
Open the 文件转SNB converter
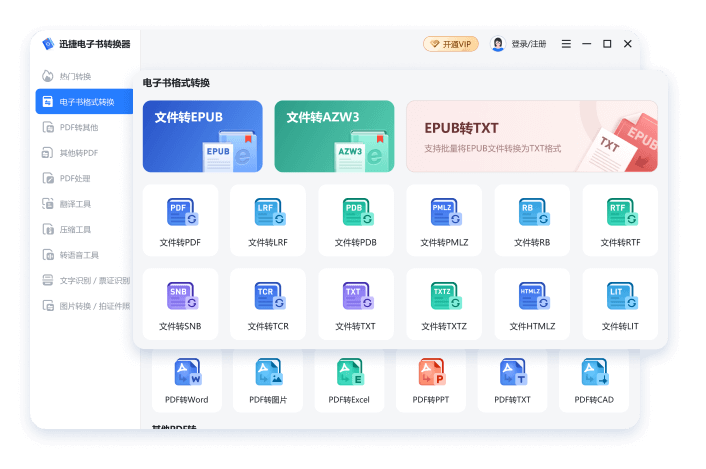[181, 304]
